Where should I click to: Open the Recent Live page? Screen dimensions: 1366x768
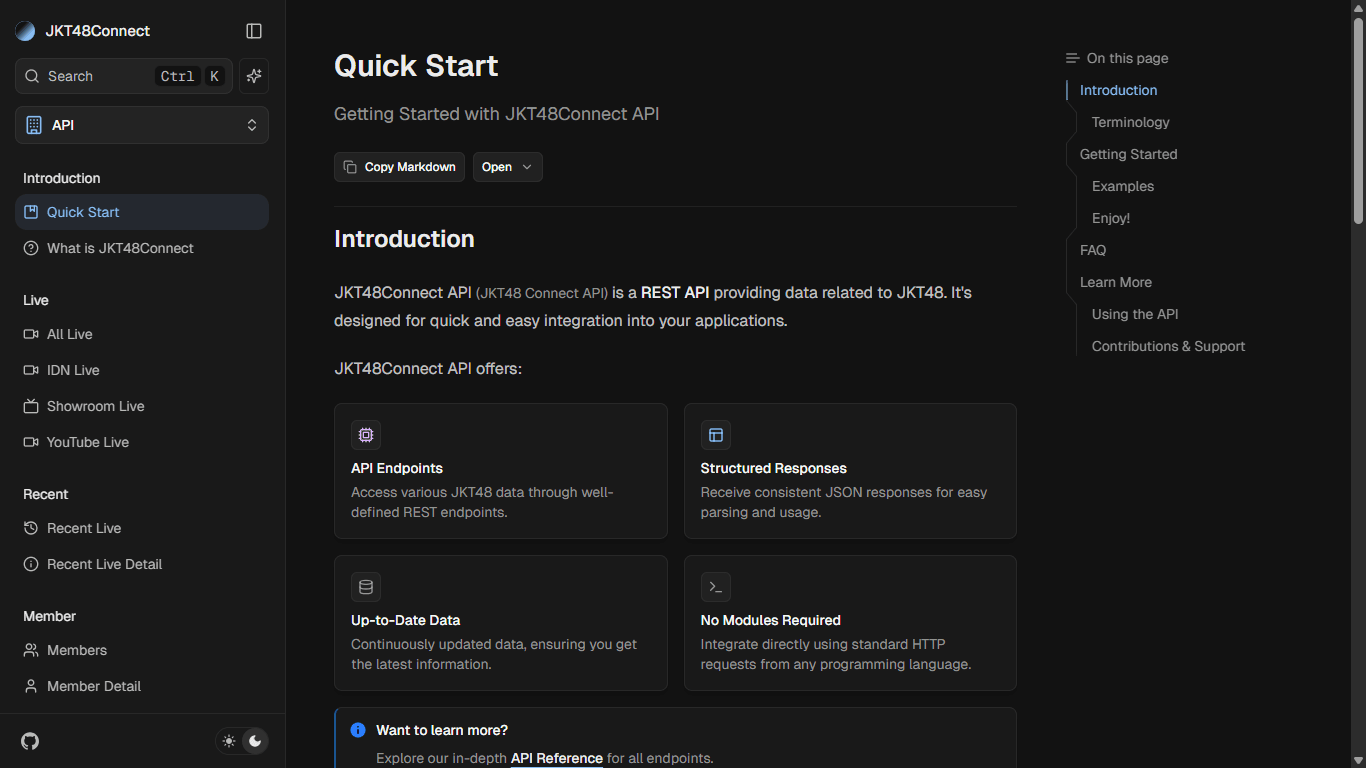coord(142,528)
